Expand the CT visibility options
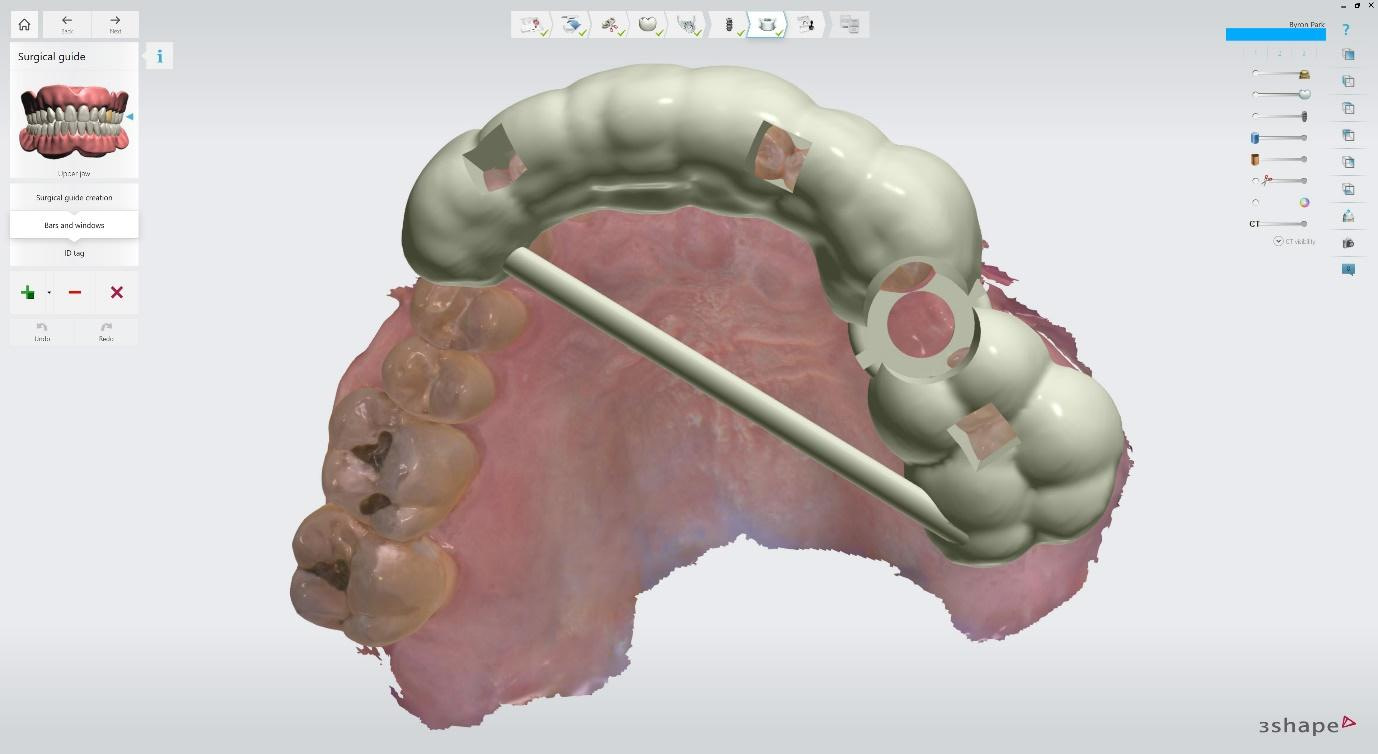This screenshot has width=1378, height=754. click(1278, 241)
